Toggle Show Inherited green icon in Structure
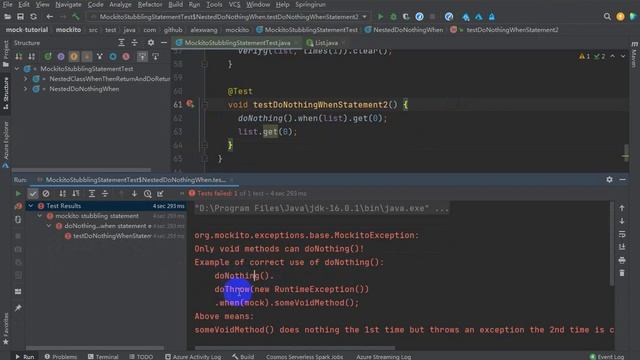Image resolution: width=640 pixels, height=360 pixels. (x=48, y=56)
